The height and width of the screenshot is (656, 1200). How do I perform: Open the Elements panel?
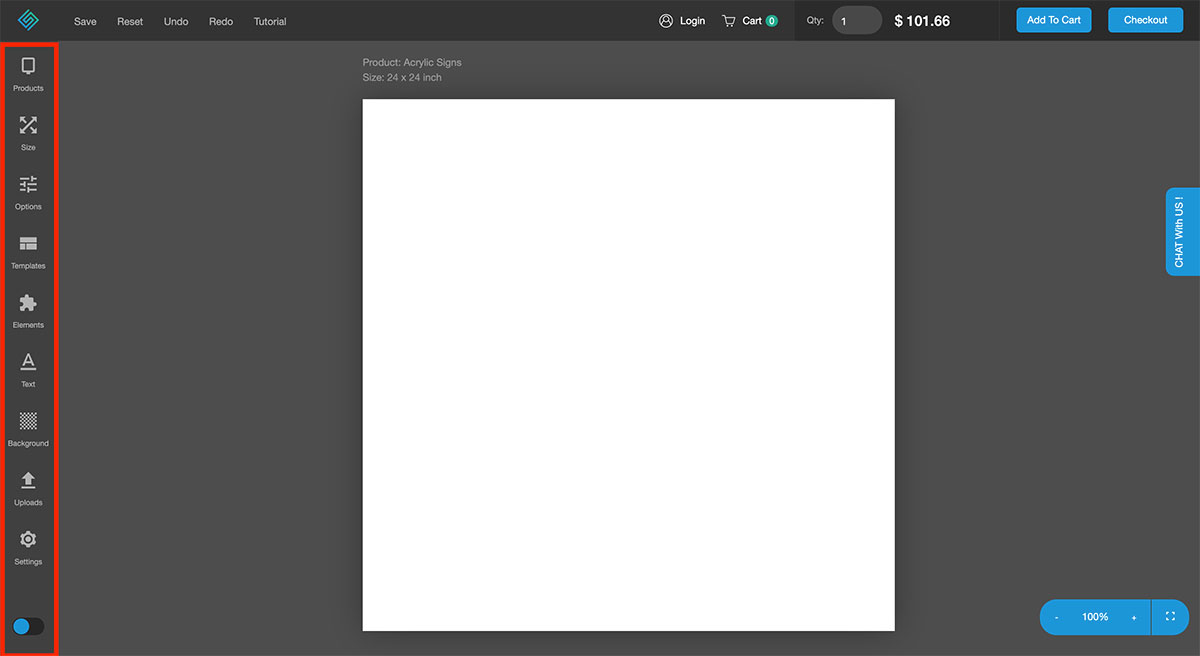pyautogui.click(x=28, y=311)
